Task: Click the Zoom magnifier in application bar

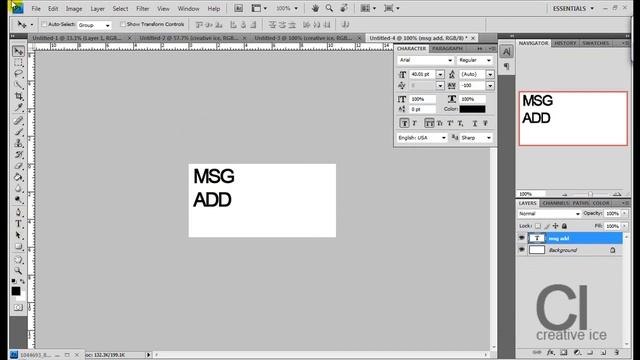Action: [329, 8]
